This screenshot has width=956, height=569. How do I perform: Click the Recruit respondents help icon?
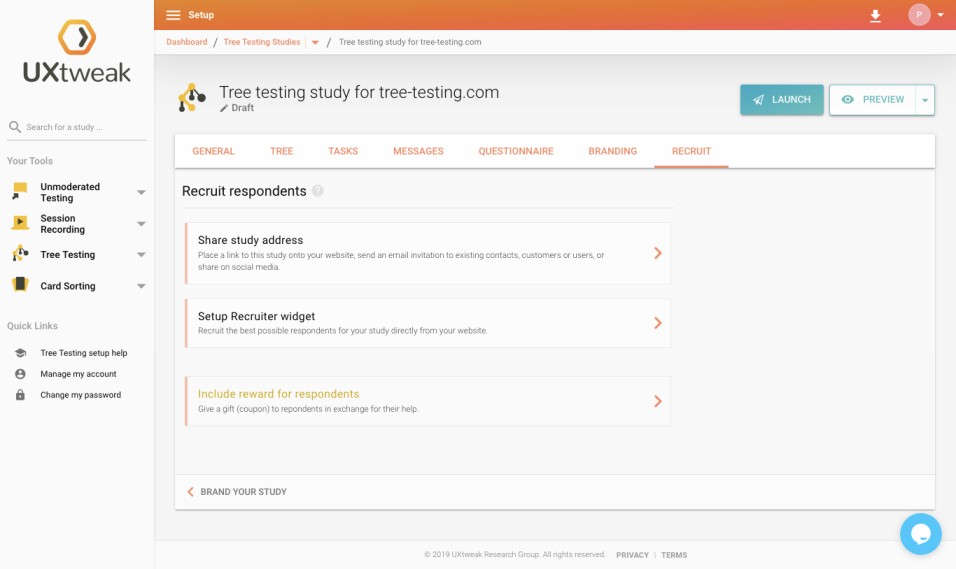tap(318, 191)
